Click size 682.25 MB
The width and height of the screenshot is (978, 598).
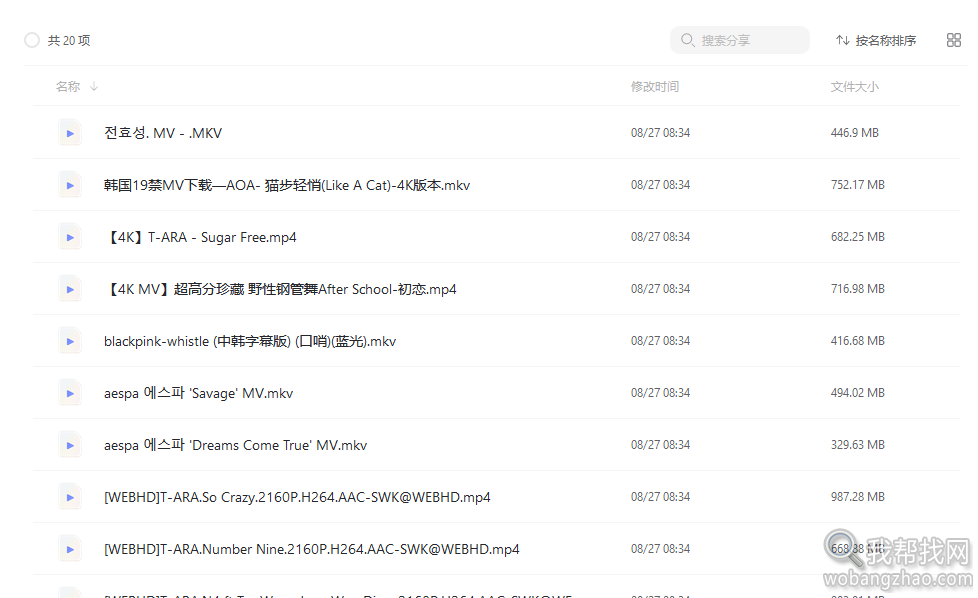858,237
